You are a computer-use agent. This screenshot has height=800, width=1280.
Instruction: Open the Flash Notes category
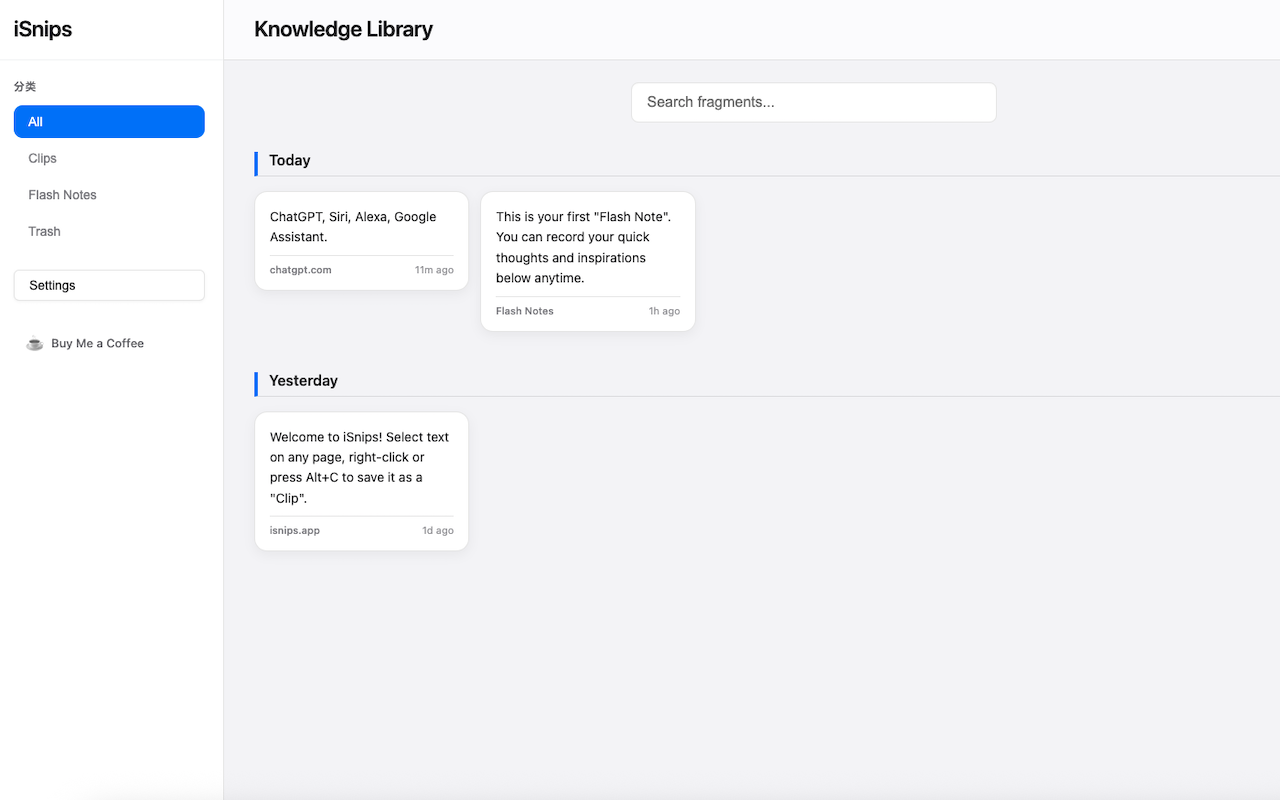click(62, 194)
